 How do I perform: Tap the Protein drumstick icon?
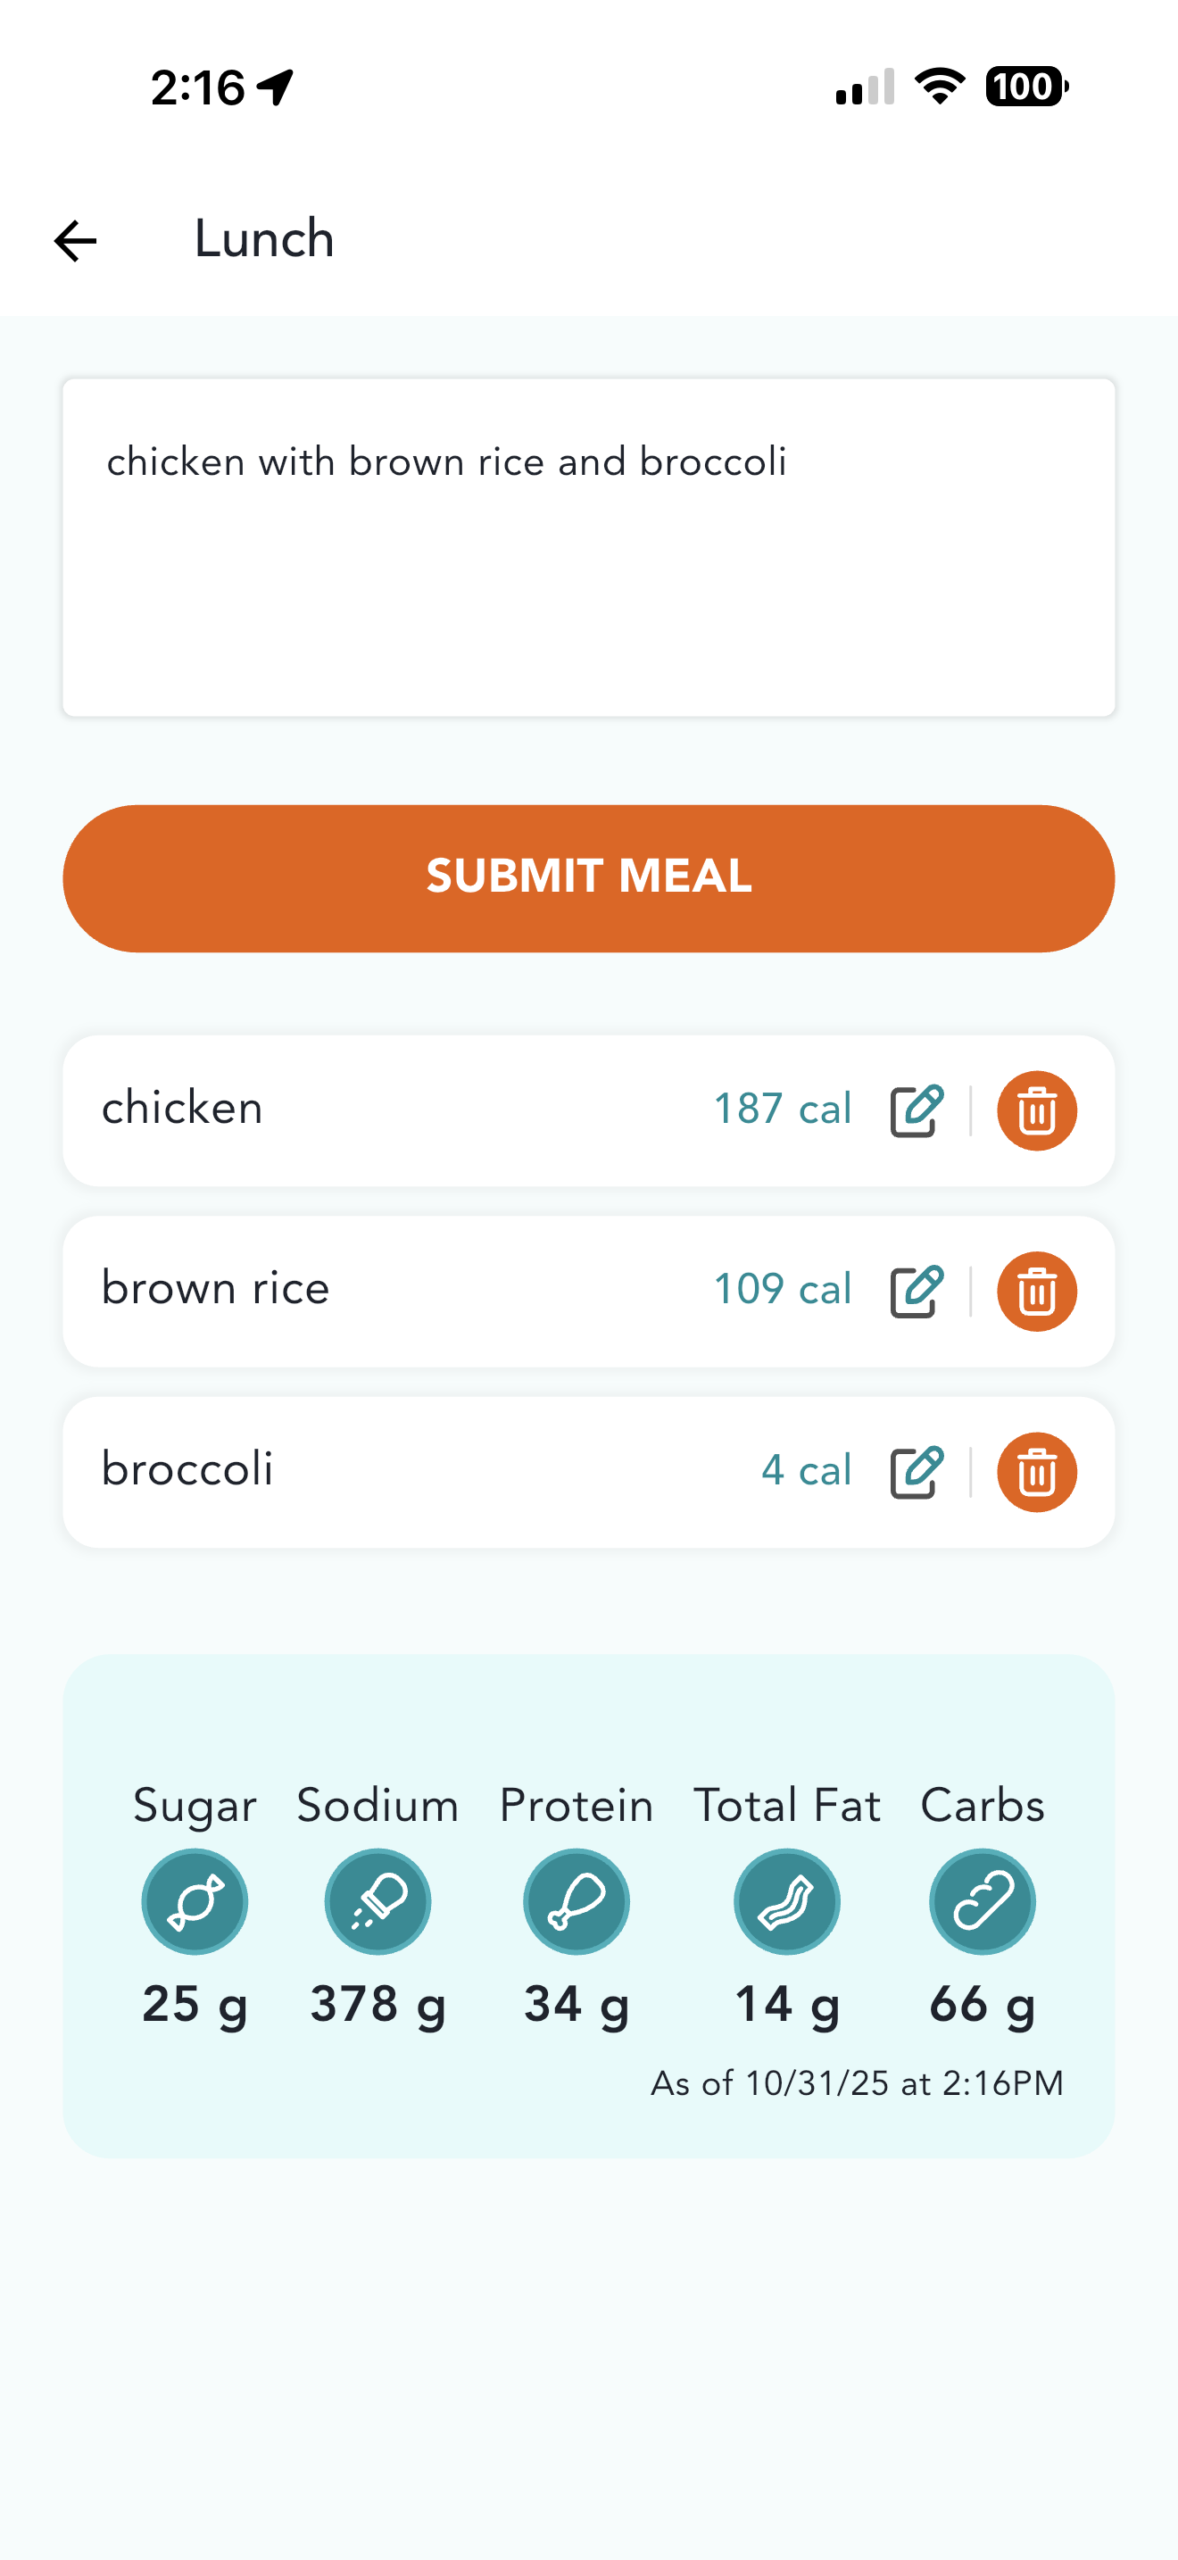pos(576,1901)
